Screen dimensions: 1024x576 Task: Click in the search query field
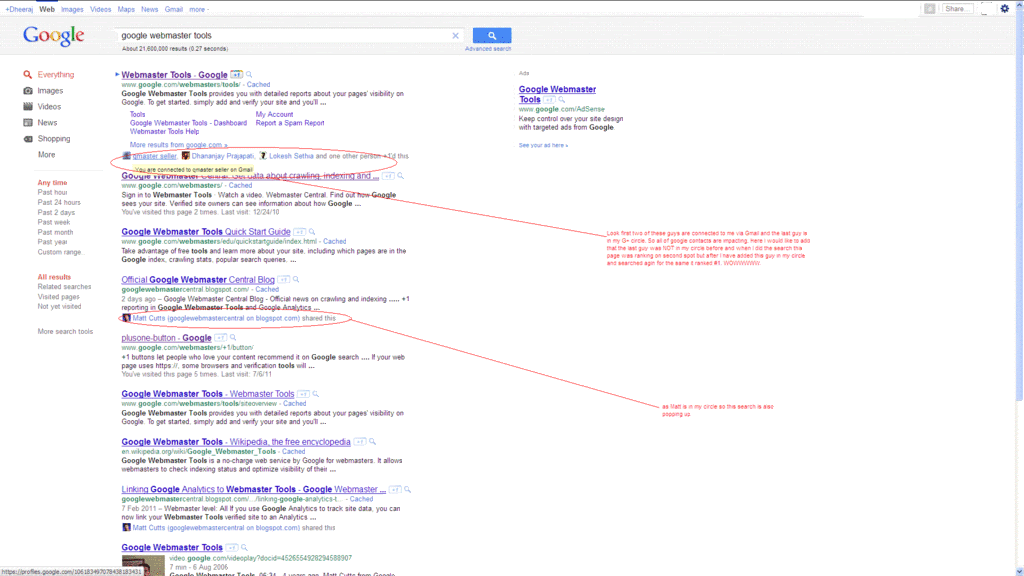(x=284, y=35)
